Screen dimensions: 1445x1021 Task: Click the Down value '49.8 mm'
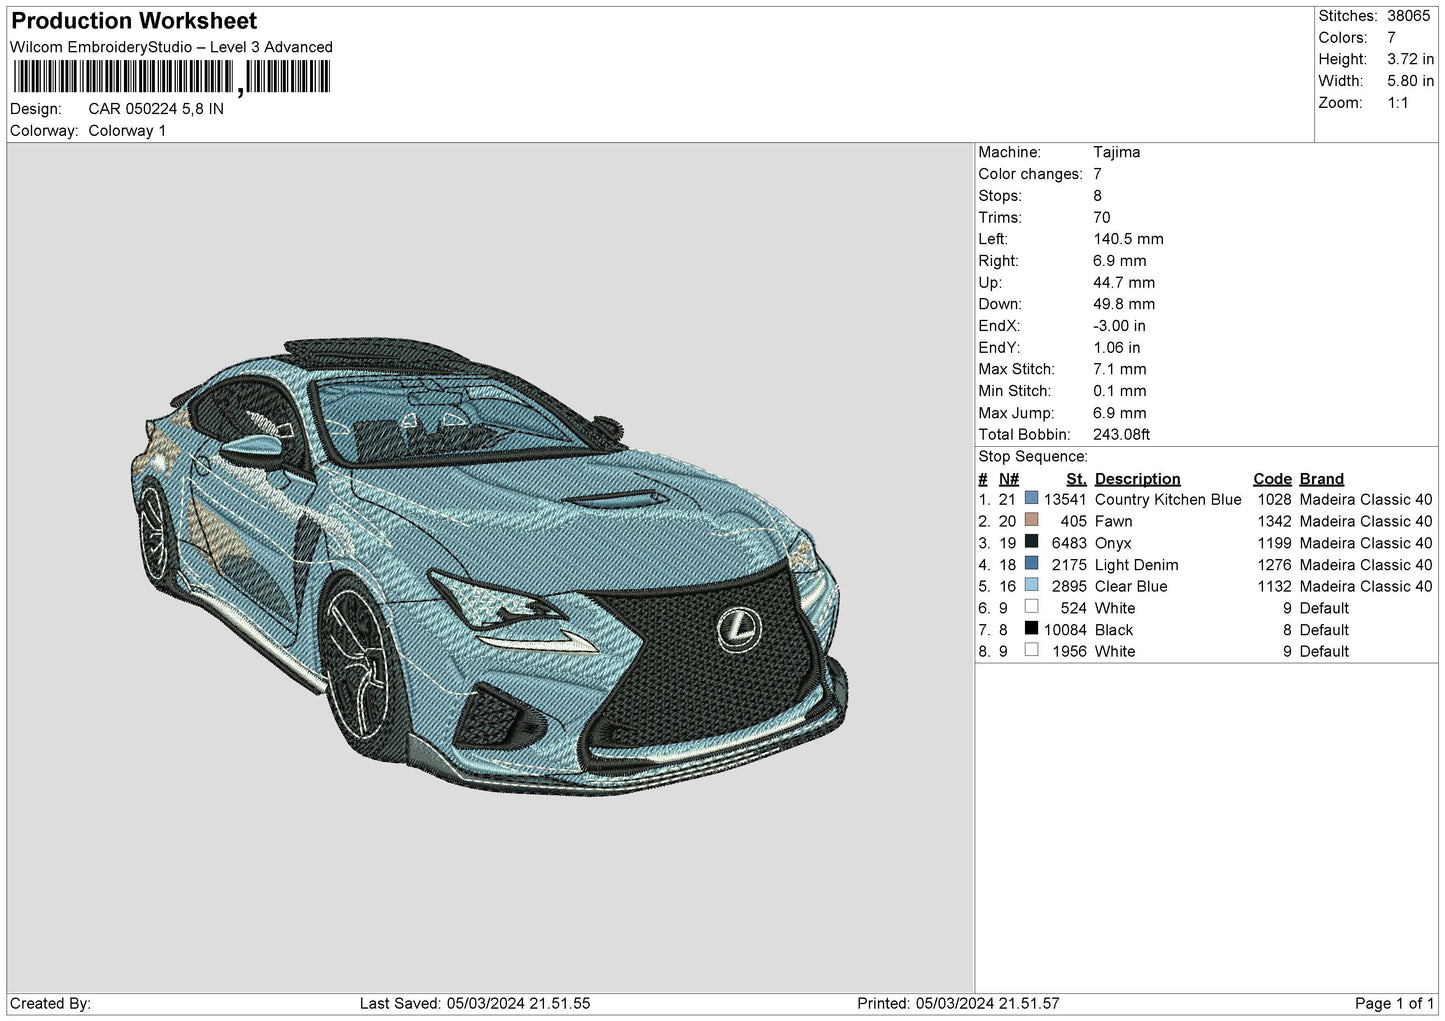tap(1124, 304)
